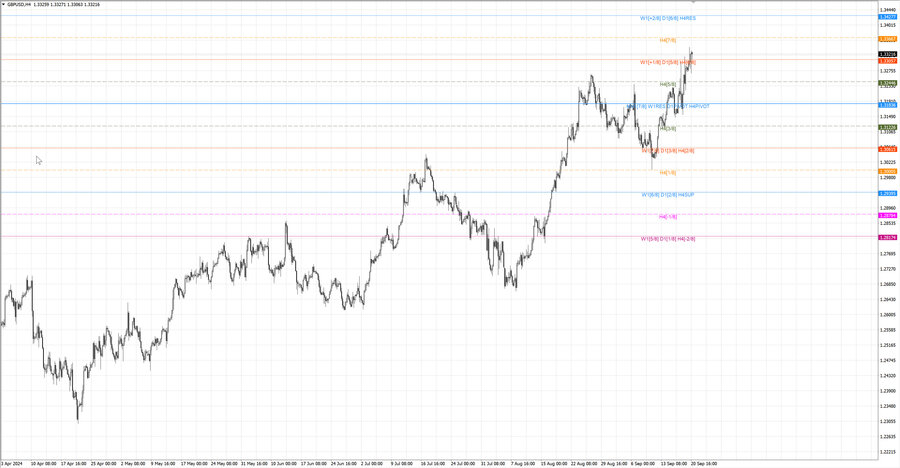The width and height of the screenshot is (900, 468).
Task: Click the orange 1.33667 price tag
Action: coord(887,39)
